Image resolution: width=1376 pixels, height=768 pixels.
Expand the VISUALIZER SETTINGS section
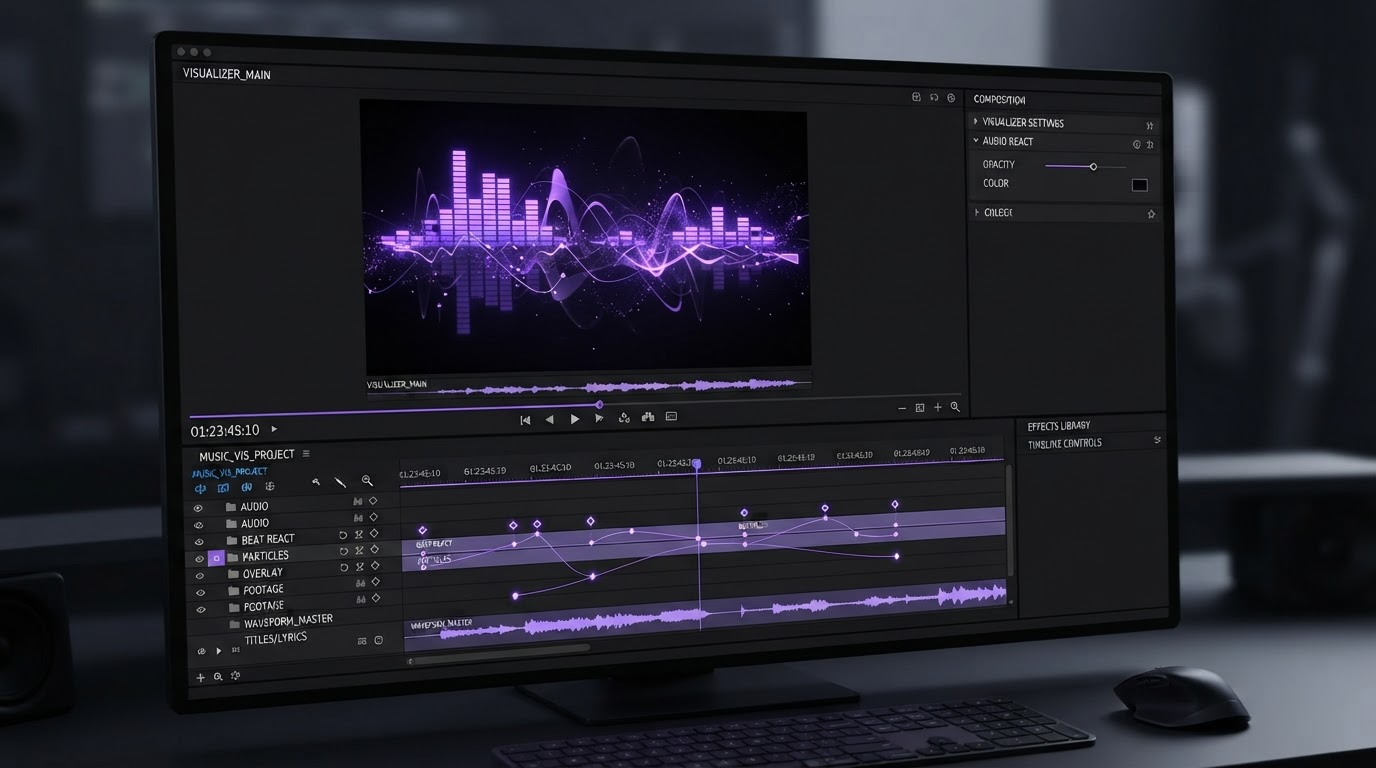click(x=976, y=122)
